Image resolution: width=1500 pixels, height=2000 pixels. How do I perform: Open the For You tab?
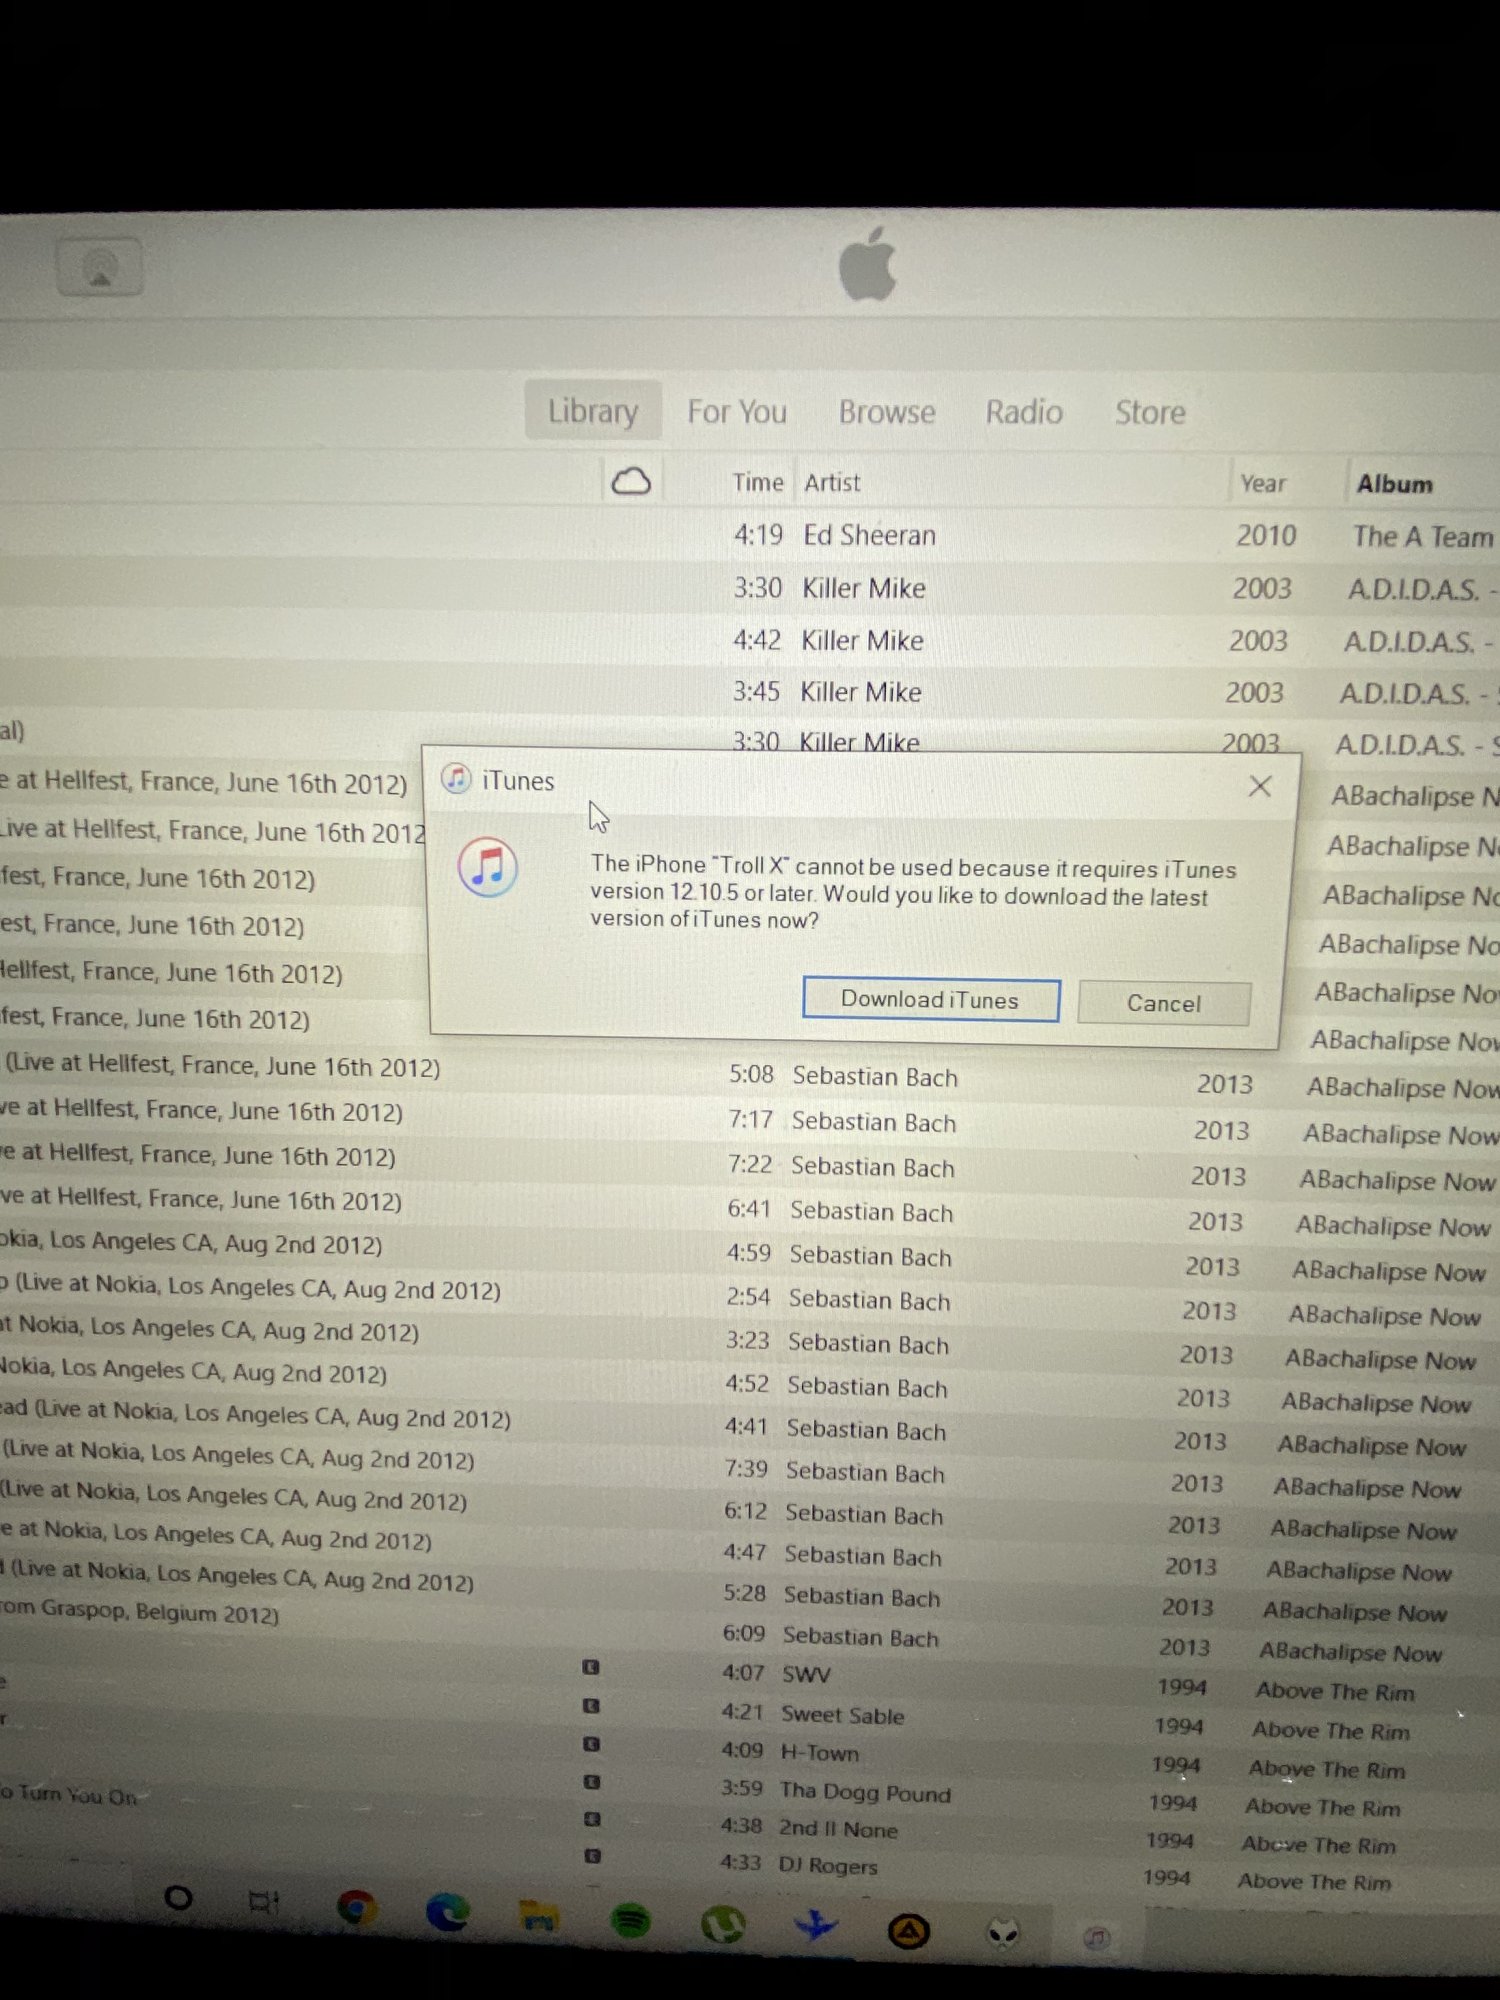point(737,412)
